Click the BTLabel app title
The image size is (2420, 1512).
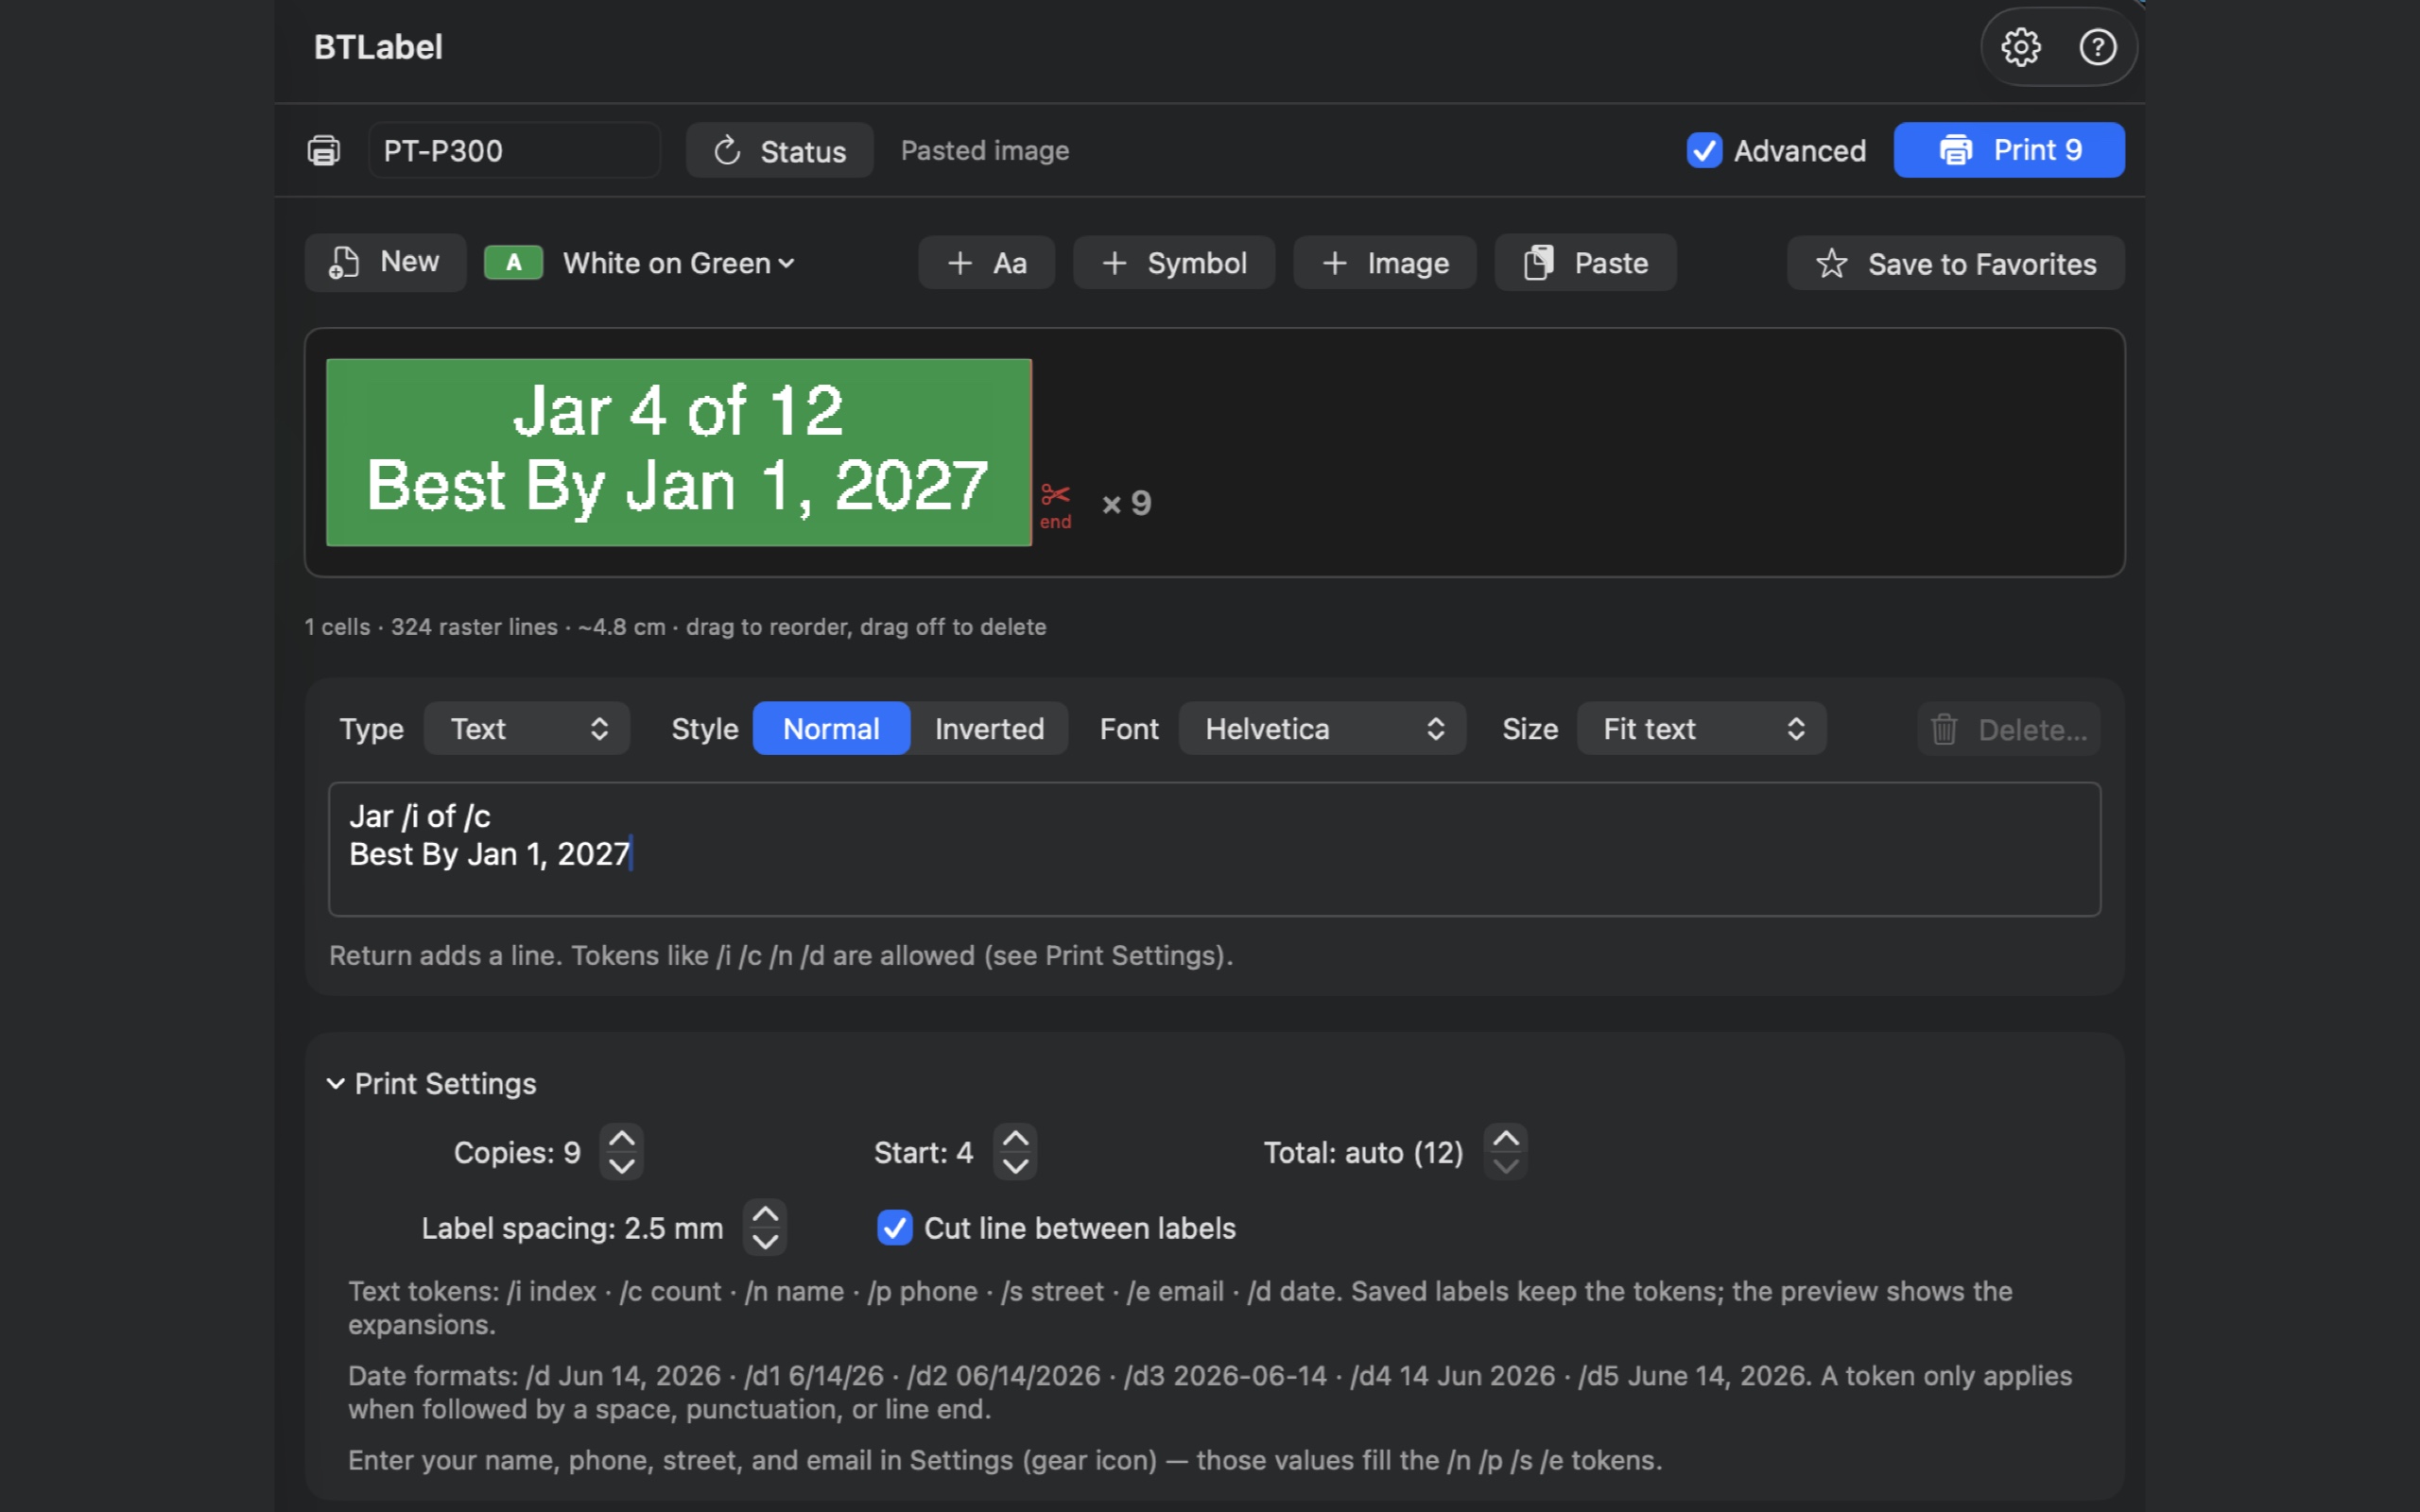point(378,47)
